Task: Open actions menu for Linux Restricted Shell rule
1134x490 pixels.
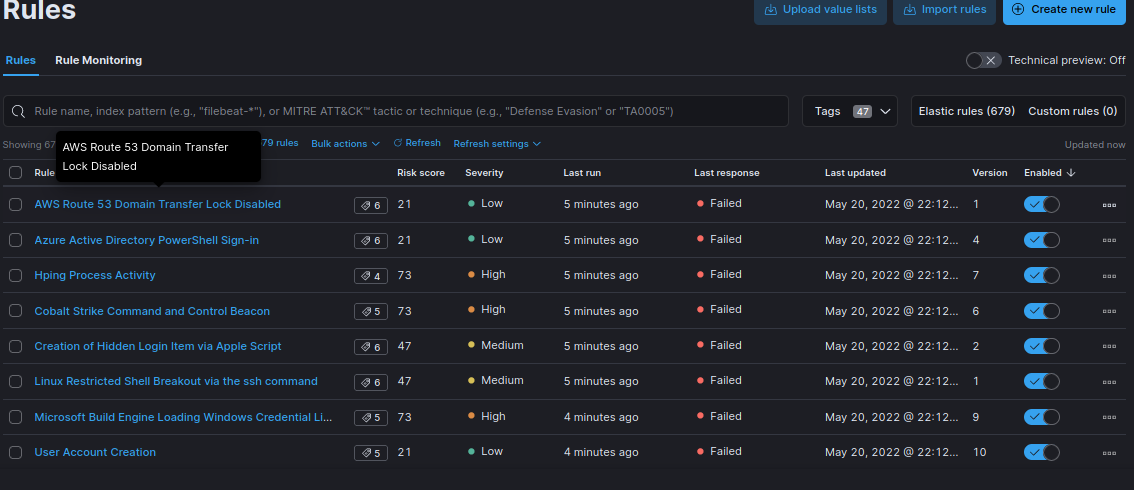Action: click(1109, 382)
